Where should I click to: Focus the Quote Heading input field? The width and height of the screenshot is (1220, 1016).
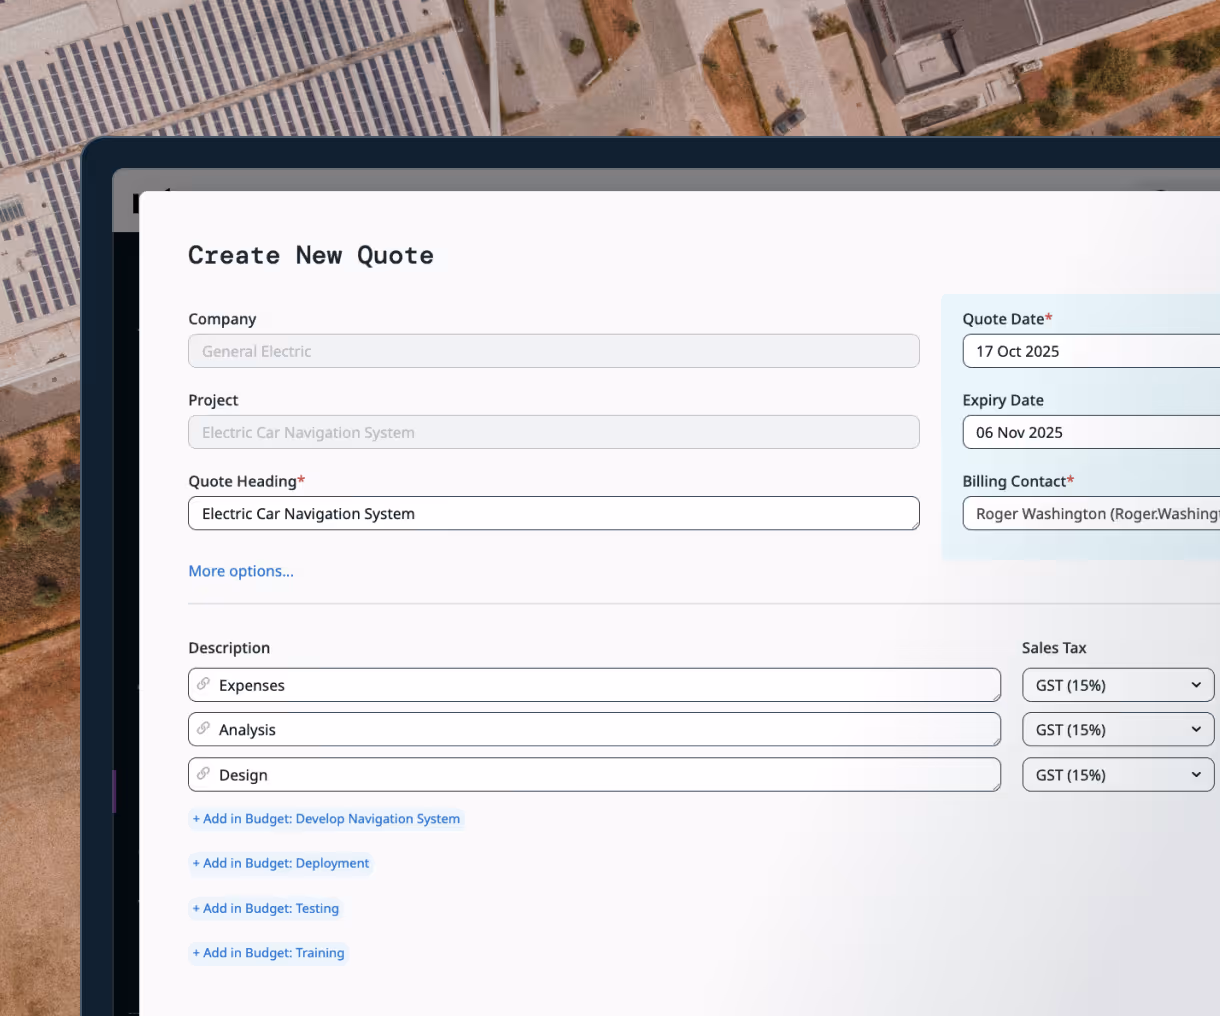(554, 514)
